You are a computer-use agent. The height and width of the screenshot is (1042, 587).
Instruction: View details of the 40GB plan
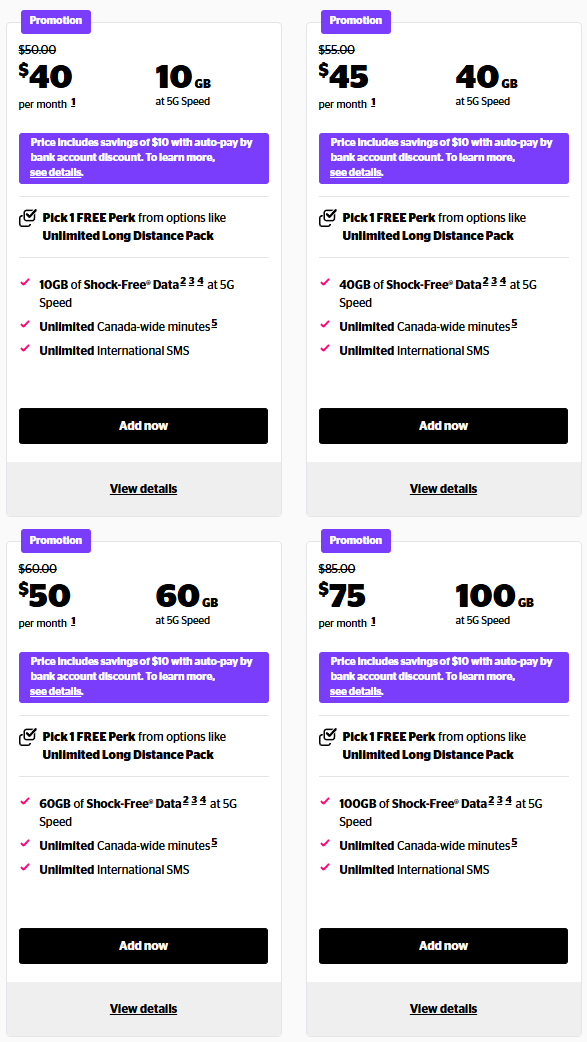pos(443,488)
